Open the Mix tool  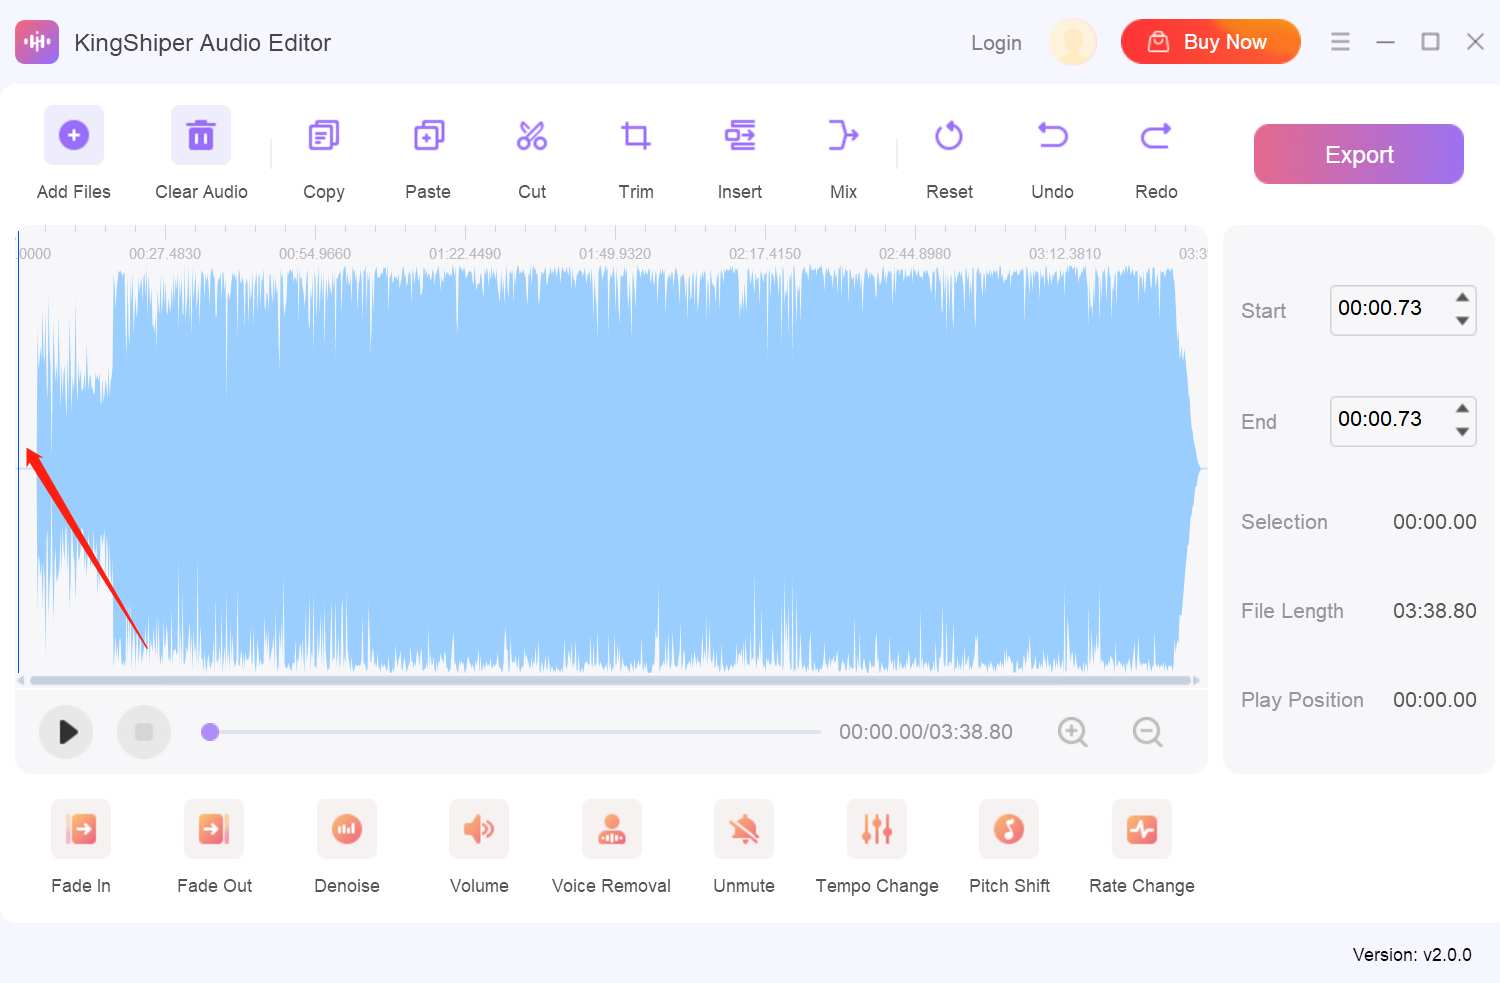[x=844, y=135]
